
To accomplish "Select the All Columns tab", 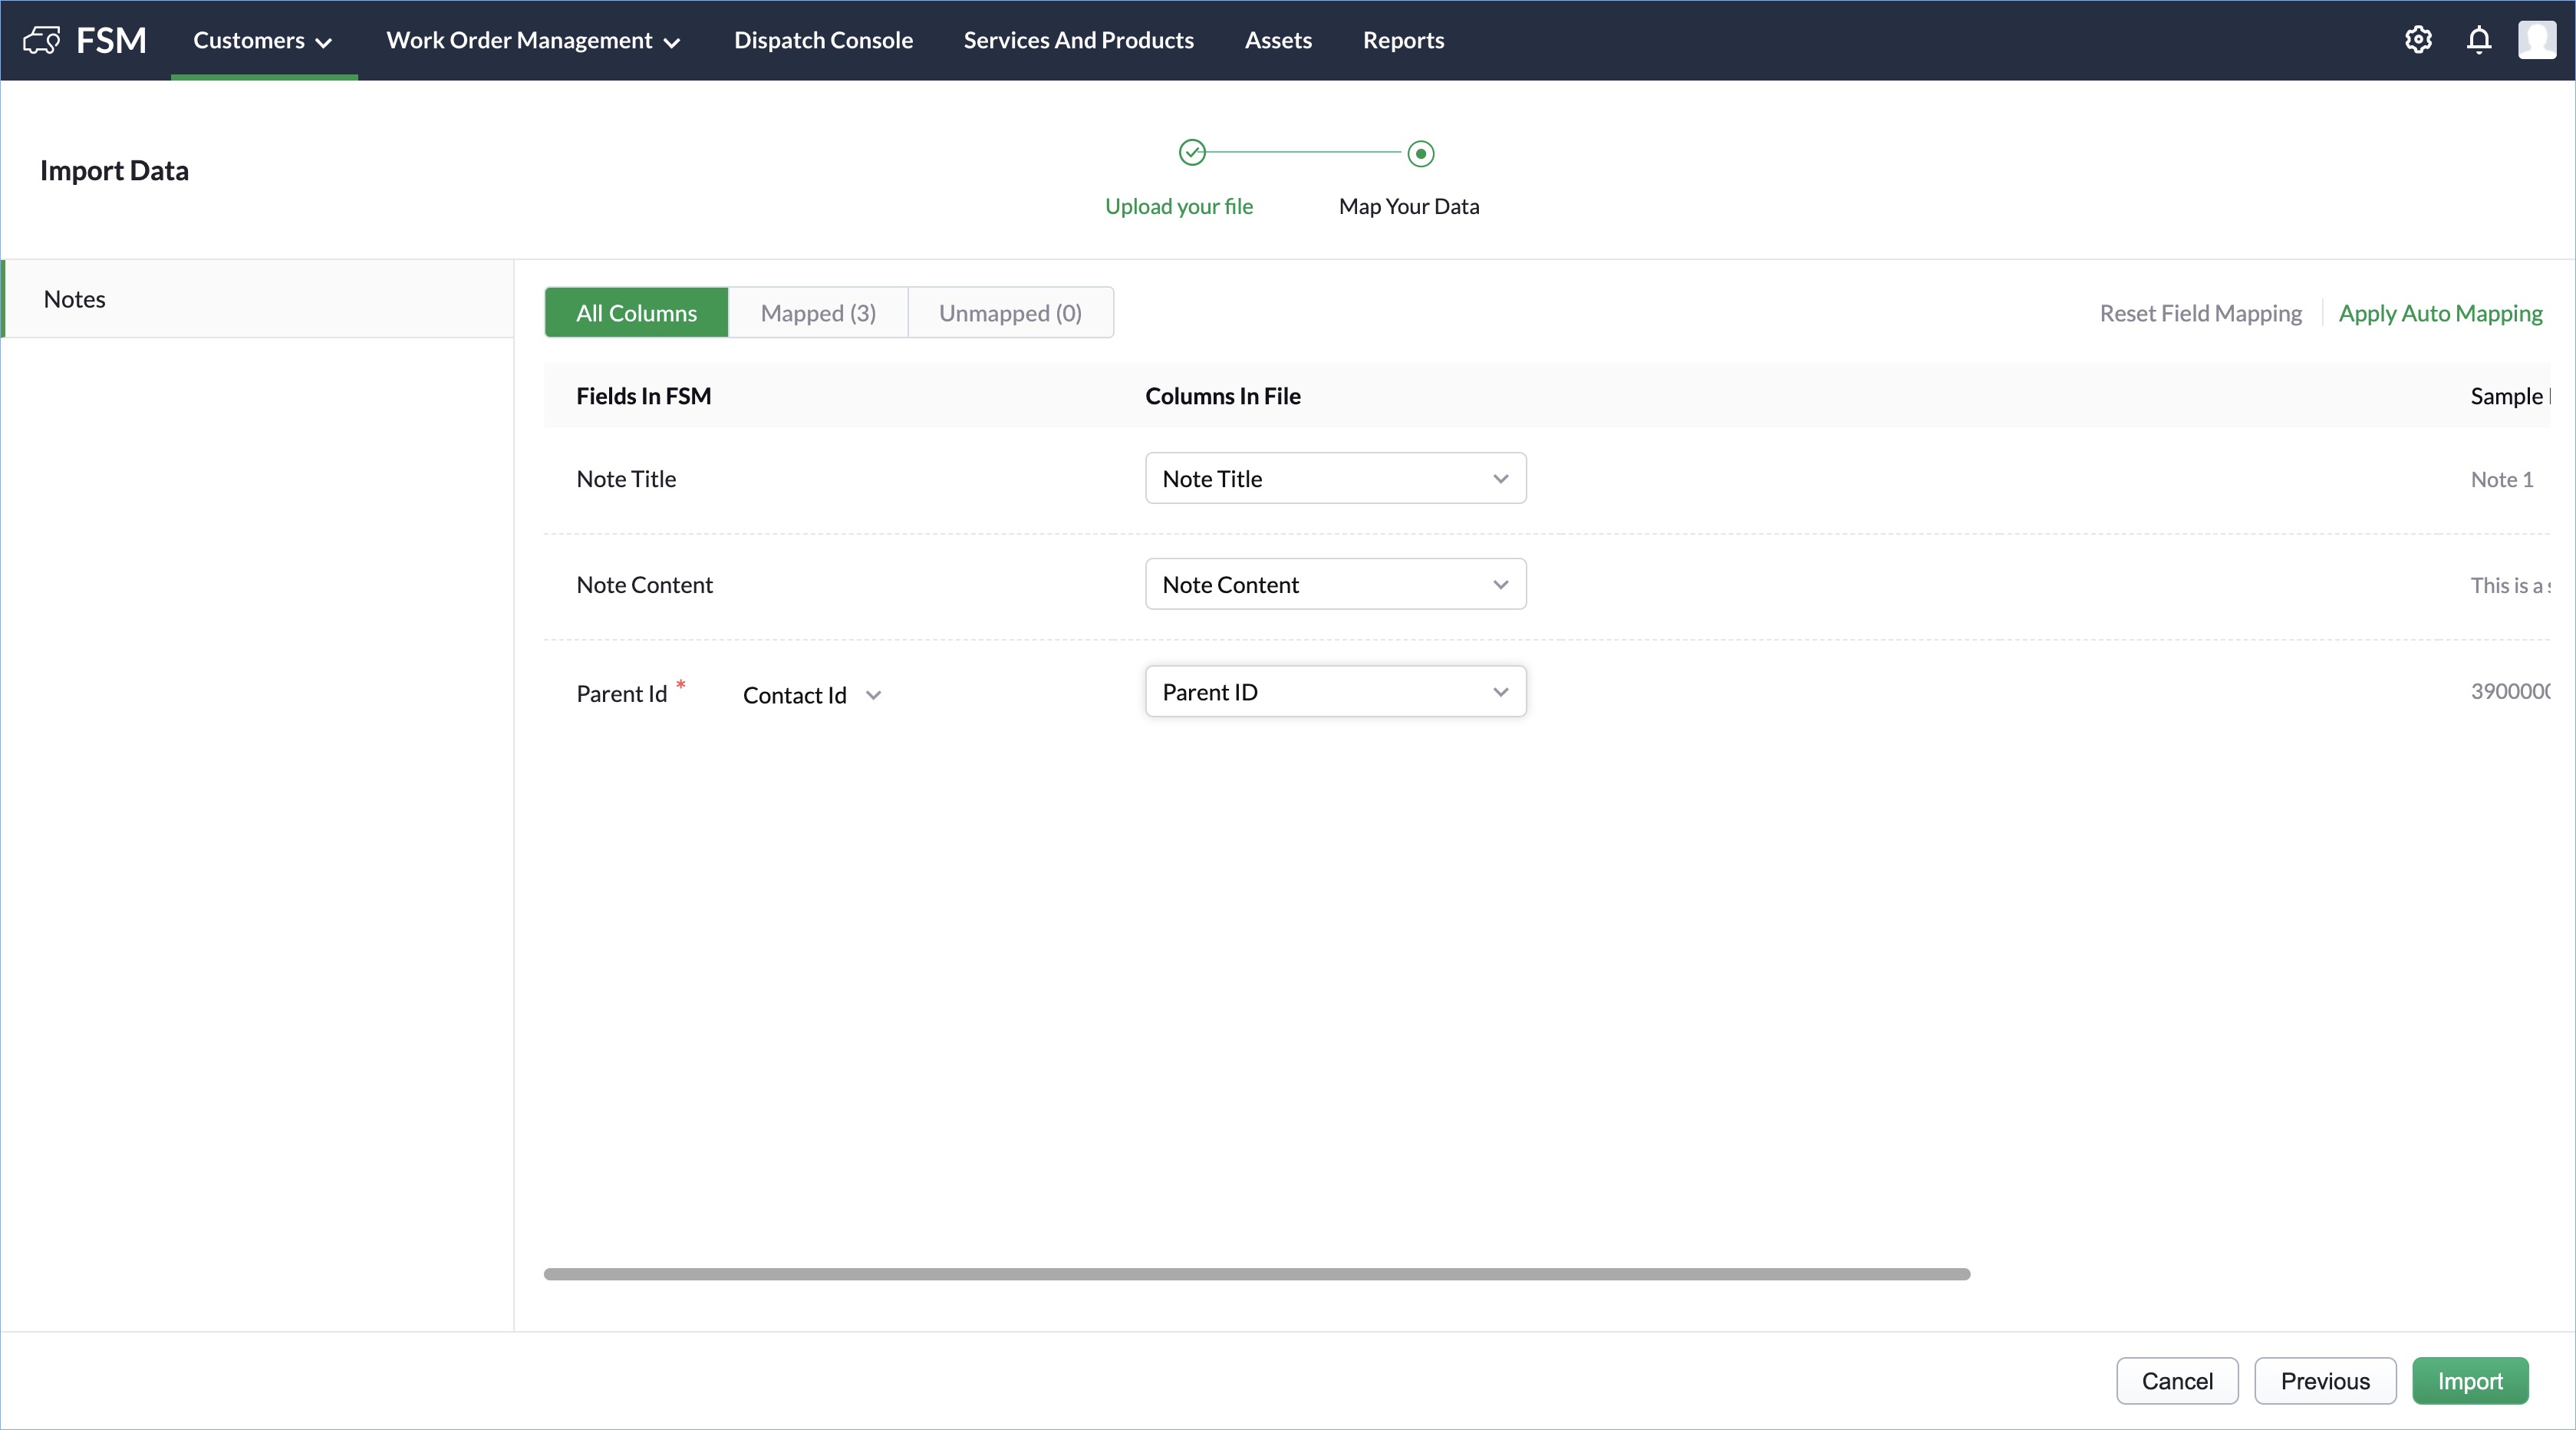I will click(636, 313).
